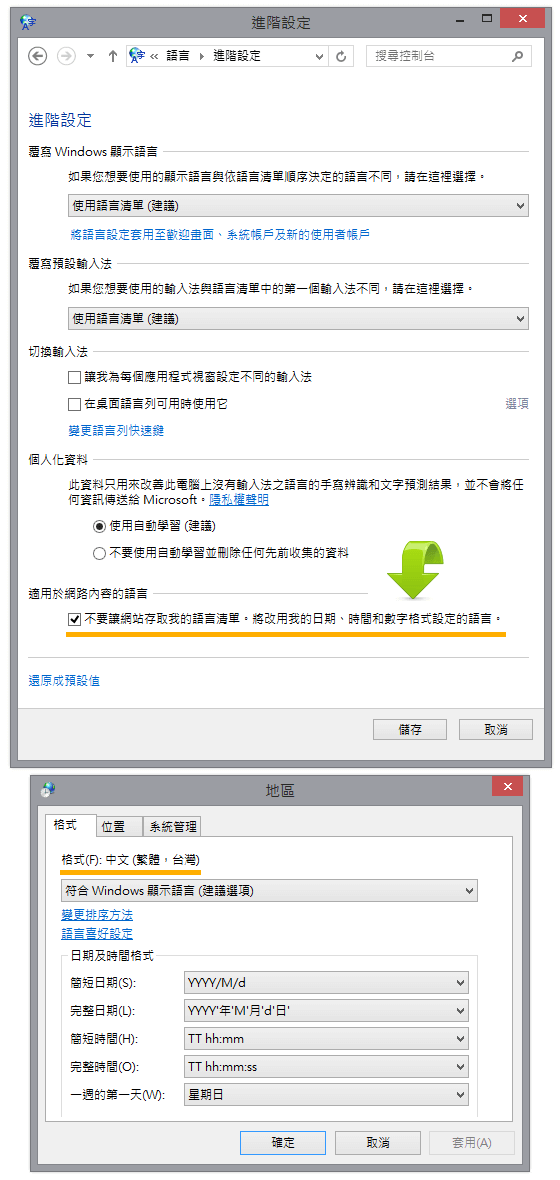Viewport: 560px width, 1180px height.
Task: Enable 讓我為每個應用程式視窗設定不同的輸入法 checkbox
Action: (74, 377)
